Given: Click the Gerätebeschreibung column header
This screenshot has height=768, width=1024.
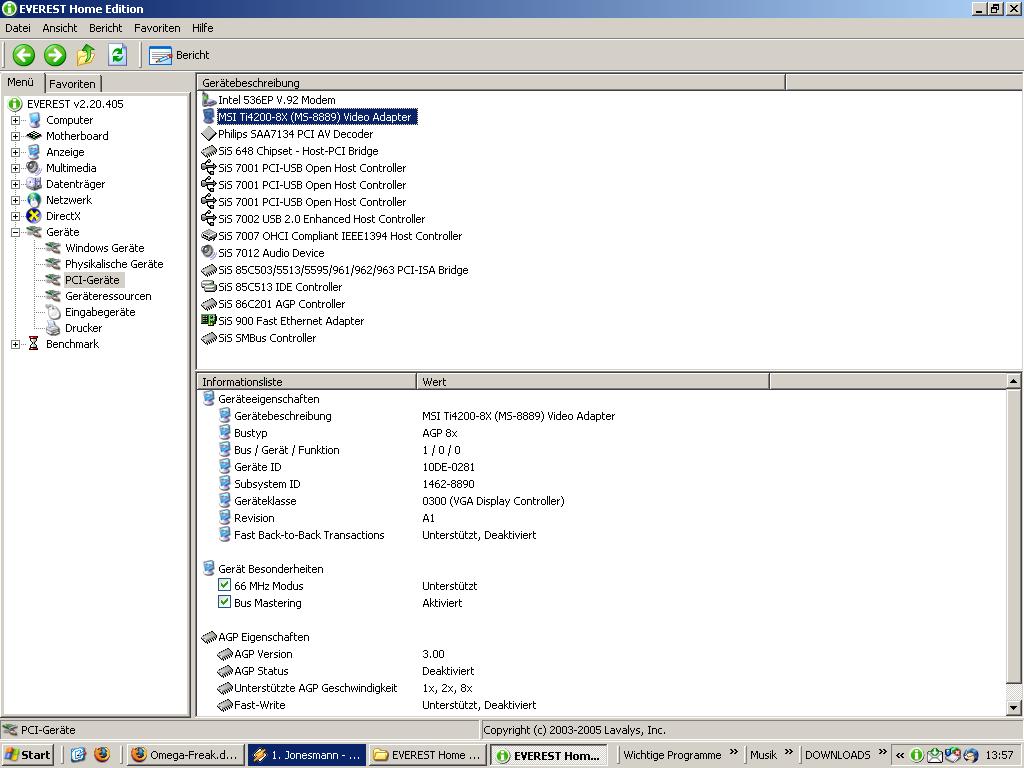Looking at the screenshot, I should coord(490,83).
